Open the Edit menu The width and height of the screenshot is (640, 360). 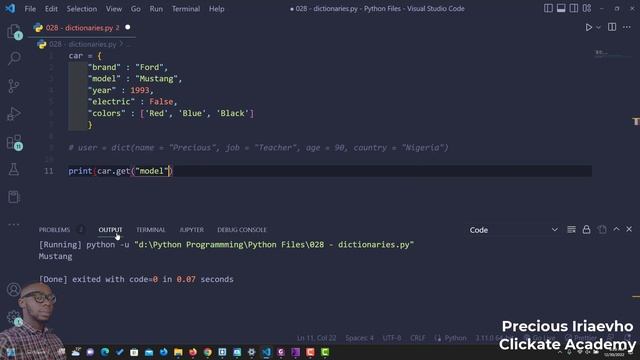(x=51, y=9)
